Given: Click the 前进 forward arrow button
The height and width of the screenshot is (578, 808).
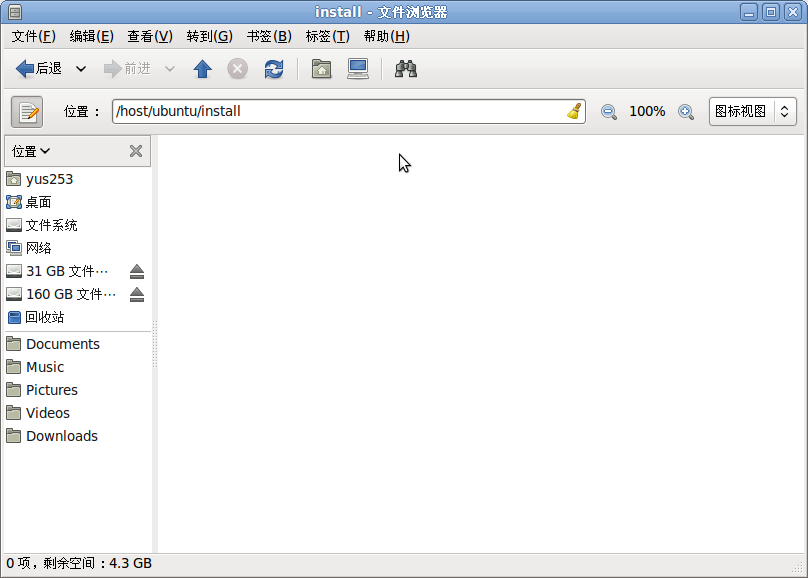Looking at the screenshot, I should click(x=127, y=69).
